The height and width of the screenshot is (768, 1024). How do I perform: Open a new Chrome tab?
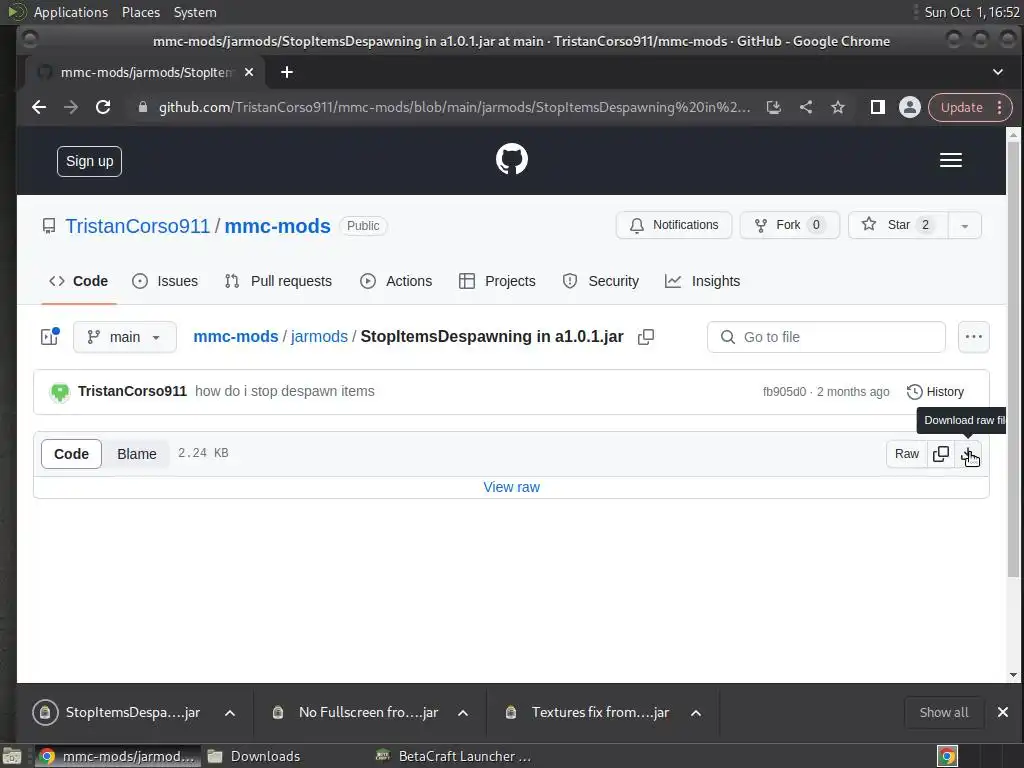(287, 72)
